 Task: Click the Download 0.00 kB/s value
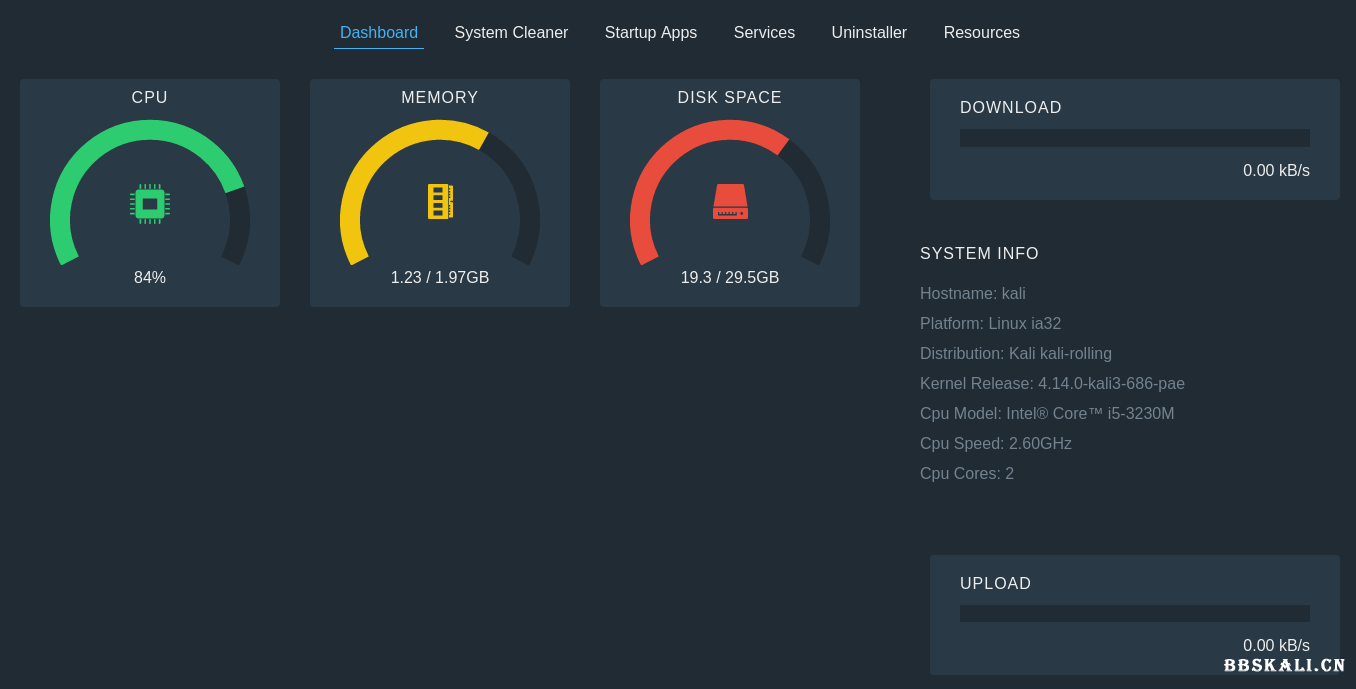(x=1275, y=171)
